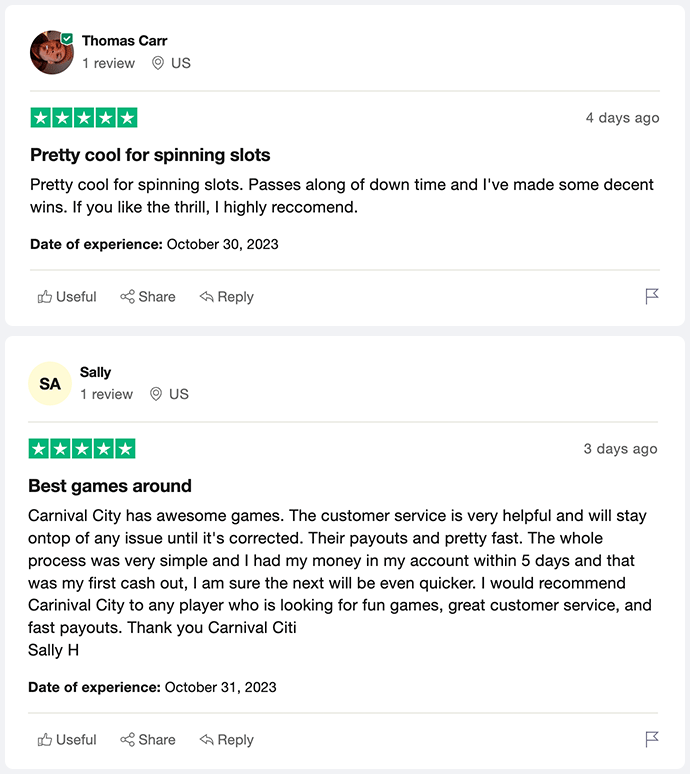Flag Thomas Carr's review
The height and width of the screenshot is (774, 690).
click(x=652, y=296)
